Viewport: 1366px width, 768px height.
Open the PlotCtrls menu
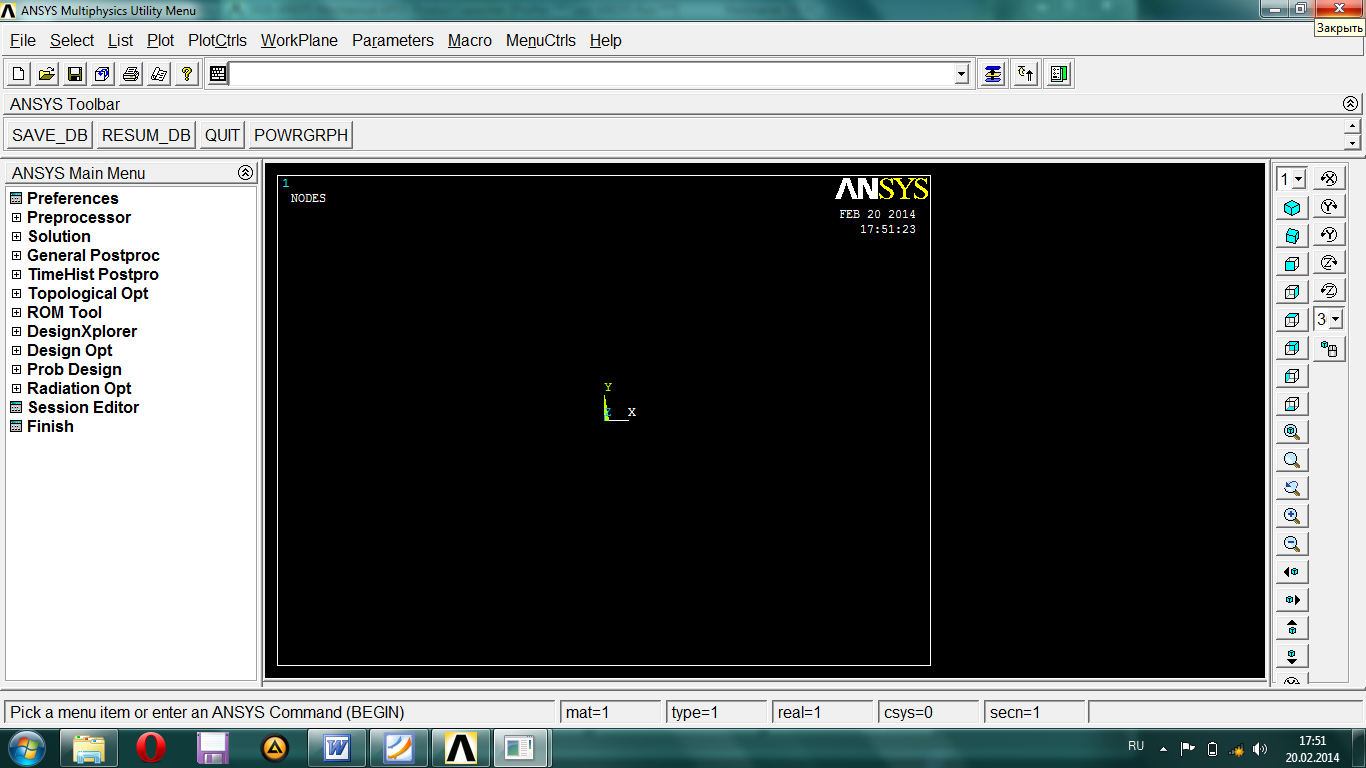(217, 41)
